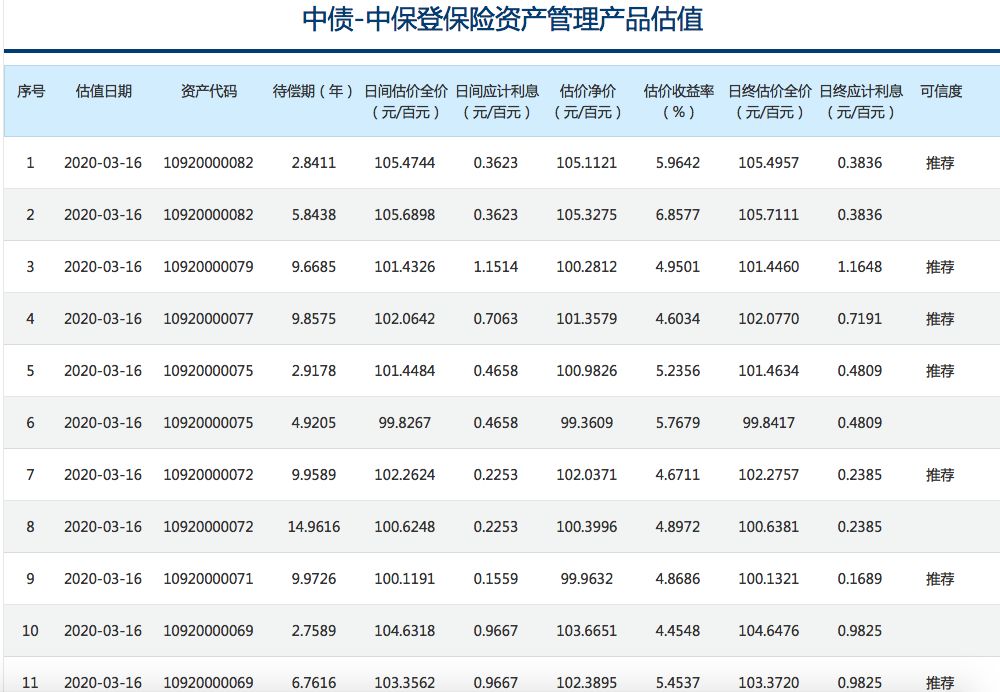Viewport: 1000px width, 692px height.
Task: Click the date 2020-03-16 in row 1
Action: click(103, 163)
